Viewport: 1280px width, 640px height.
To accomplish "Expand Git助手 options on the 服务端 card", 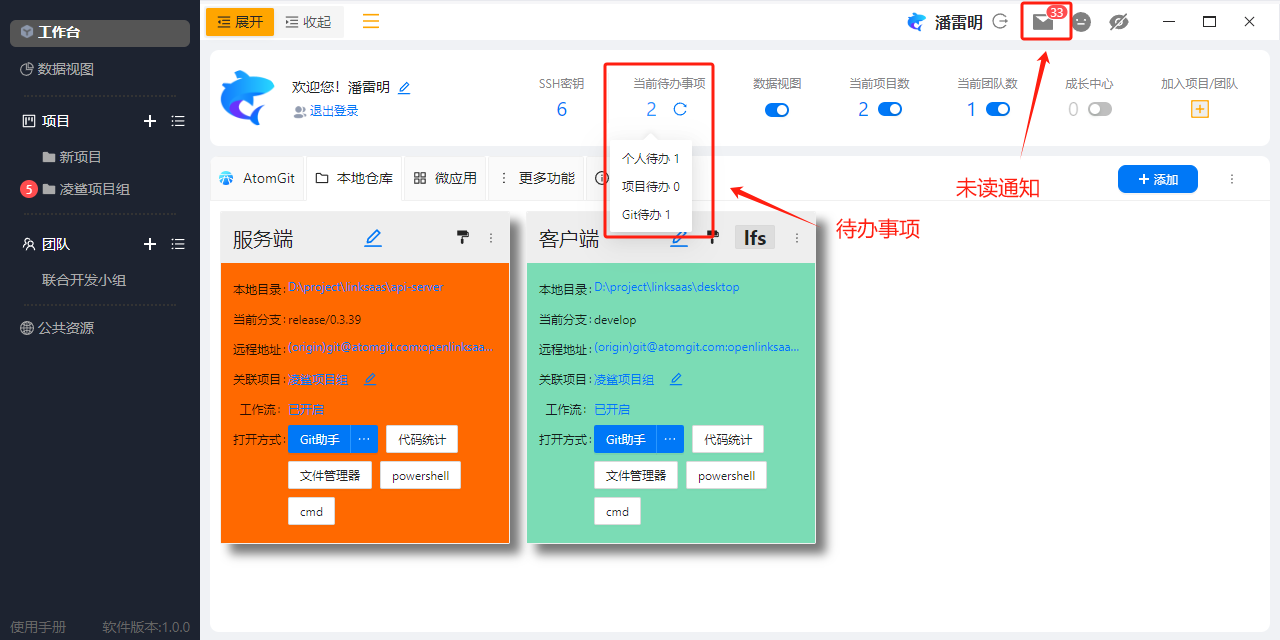I will [364, 439].
